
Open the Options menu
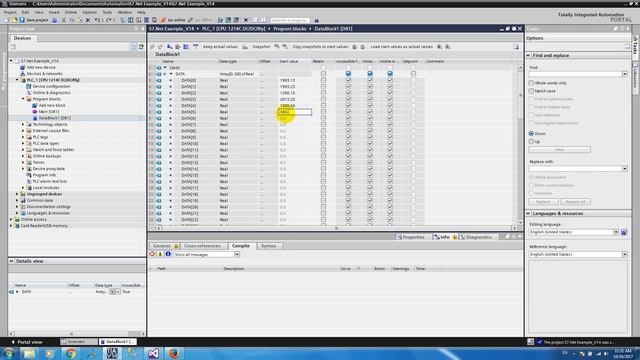click(x=89, y=12)
